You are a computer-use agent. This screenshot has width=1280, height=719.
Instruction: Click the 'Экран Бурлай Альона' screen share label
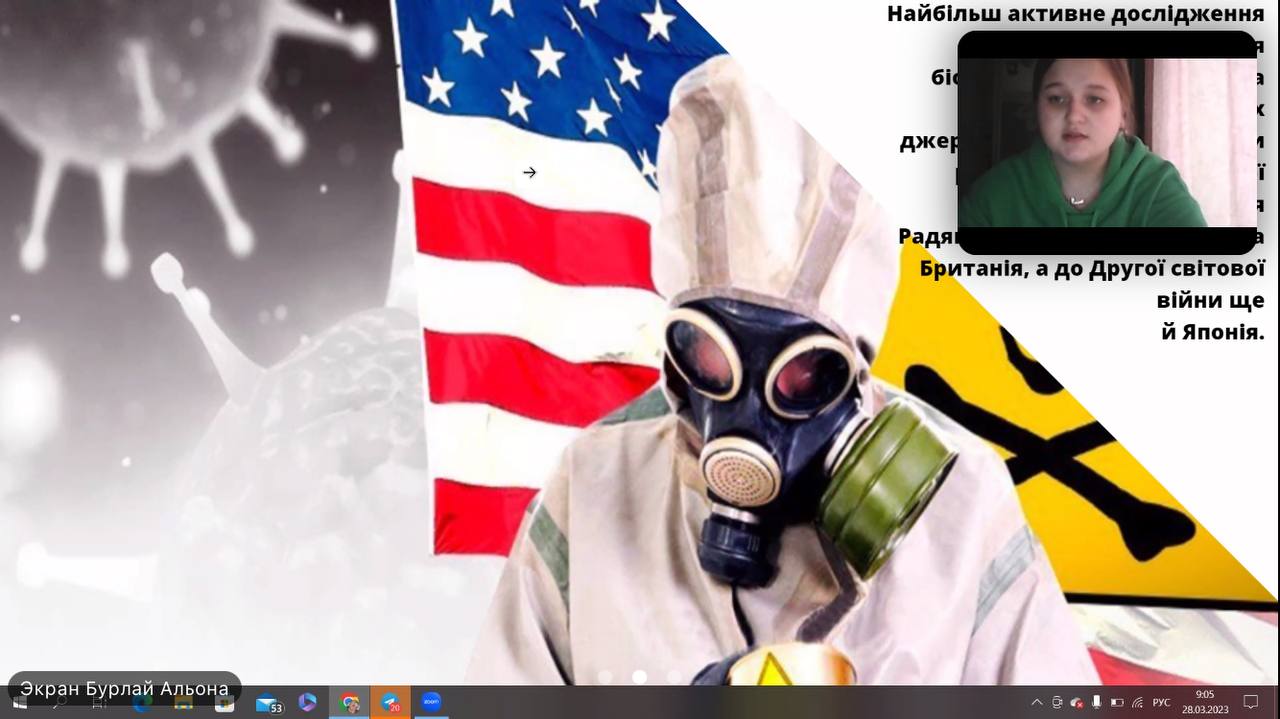click(125, 689)
